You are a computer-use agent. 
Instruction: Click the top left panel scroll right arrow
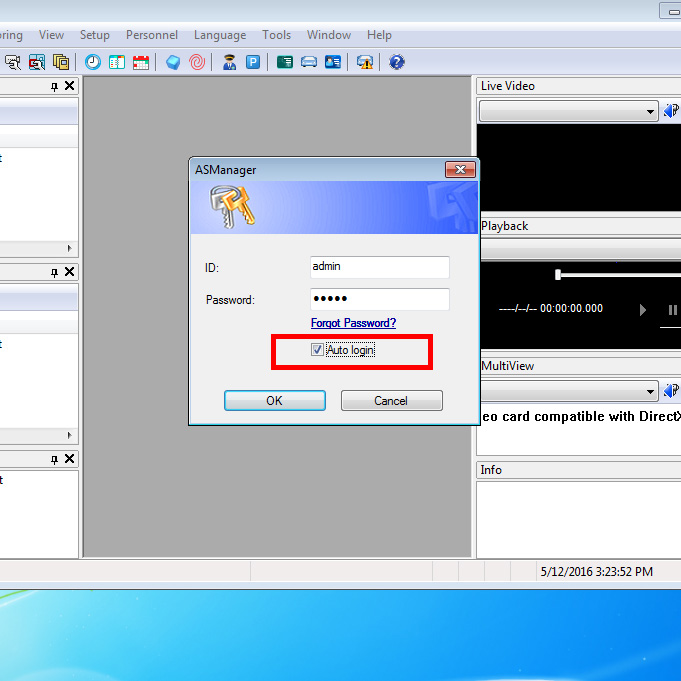pyautogui.click(x=69, y=248)
